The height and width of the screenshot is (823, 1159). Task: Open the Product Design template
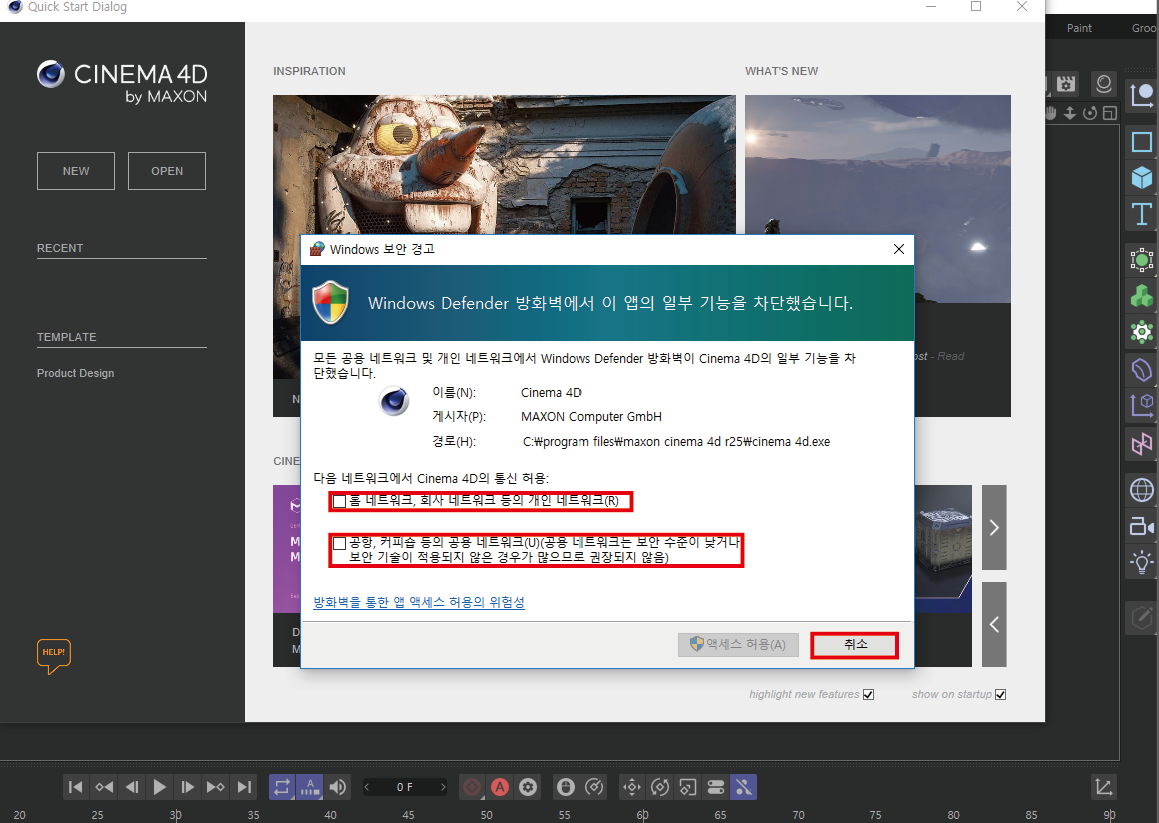75,373
